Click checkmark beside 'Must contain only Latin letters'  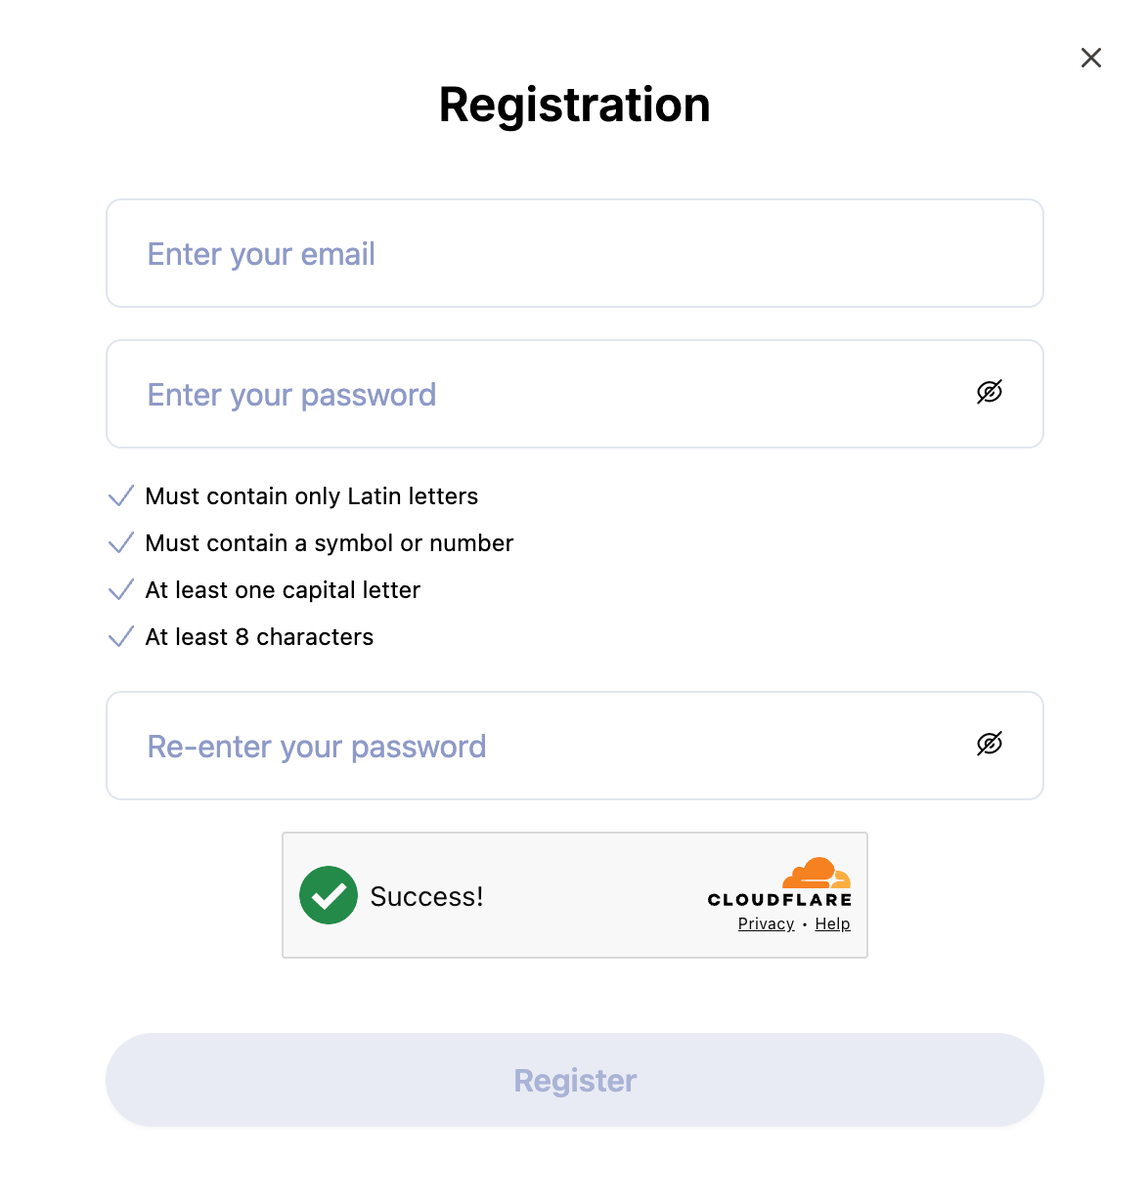click(121, 496)
